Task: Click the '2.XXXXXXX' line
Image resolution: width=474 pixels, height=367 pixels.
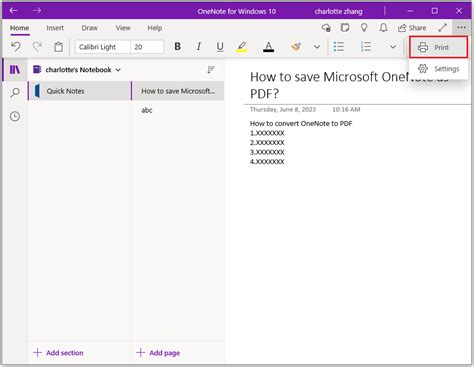Action: coord(267,143)
